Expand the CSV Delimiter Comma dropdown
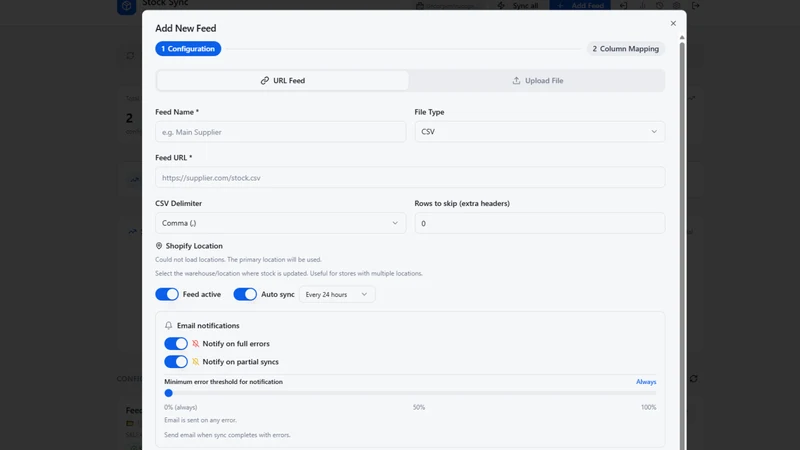This screenshot has height=450, width=800. 281,223
